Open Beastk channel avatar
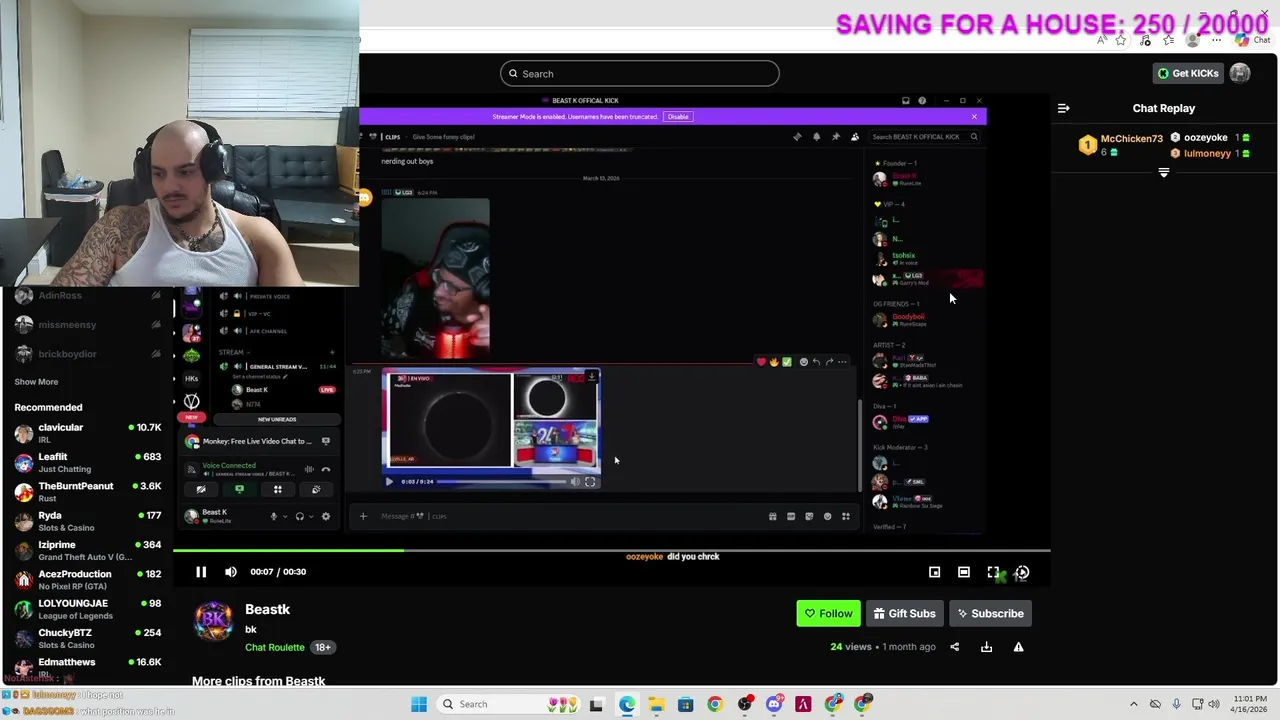The height and width of the screenshot is (720, 1280). click(x=213, y=621)
